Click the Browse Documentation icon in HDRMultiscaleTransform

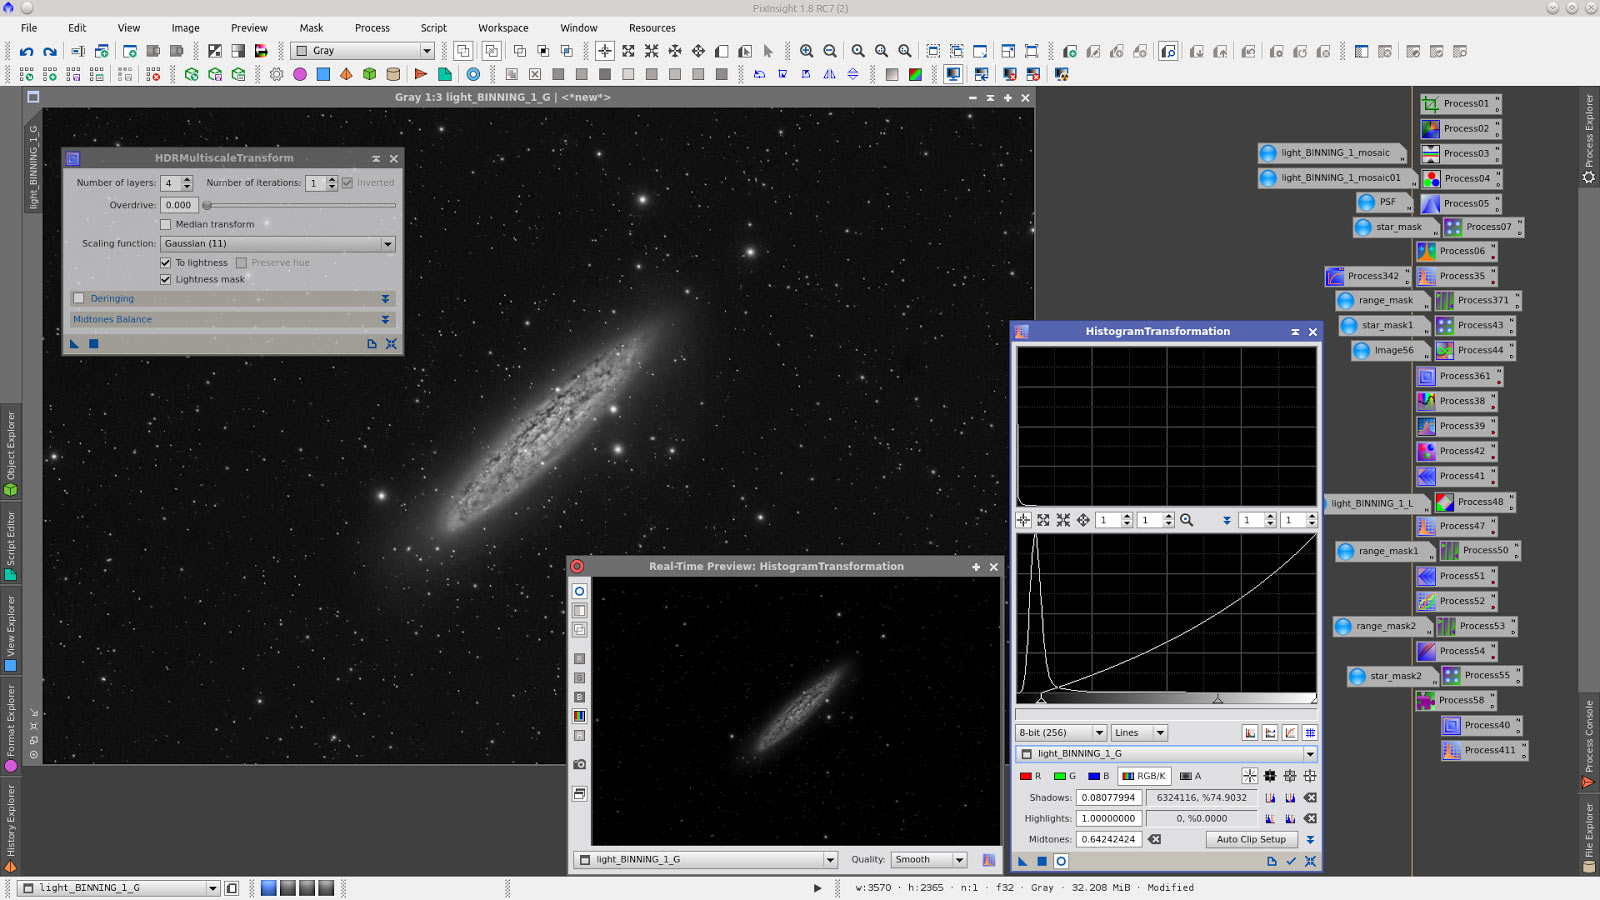(372, 343)
